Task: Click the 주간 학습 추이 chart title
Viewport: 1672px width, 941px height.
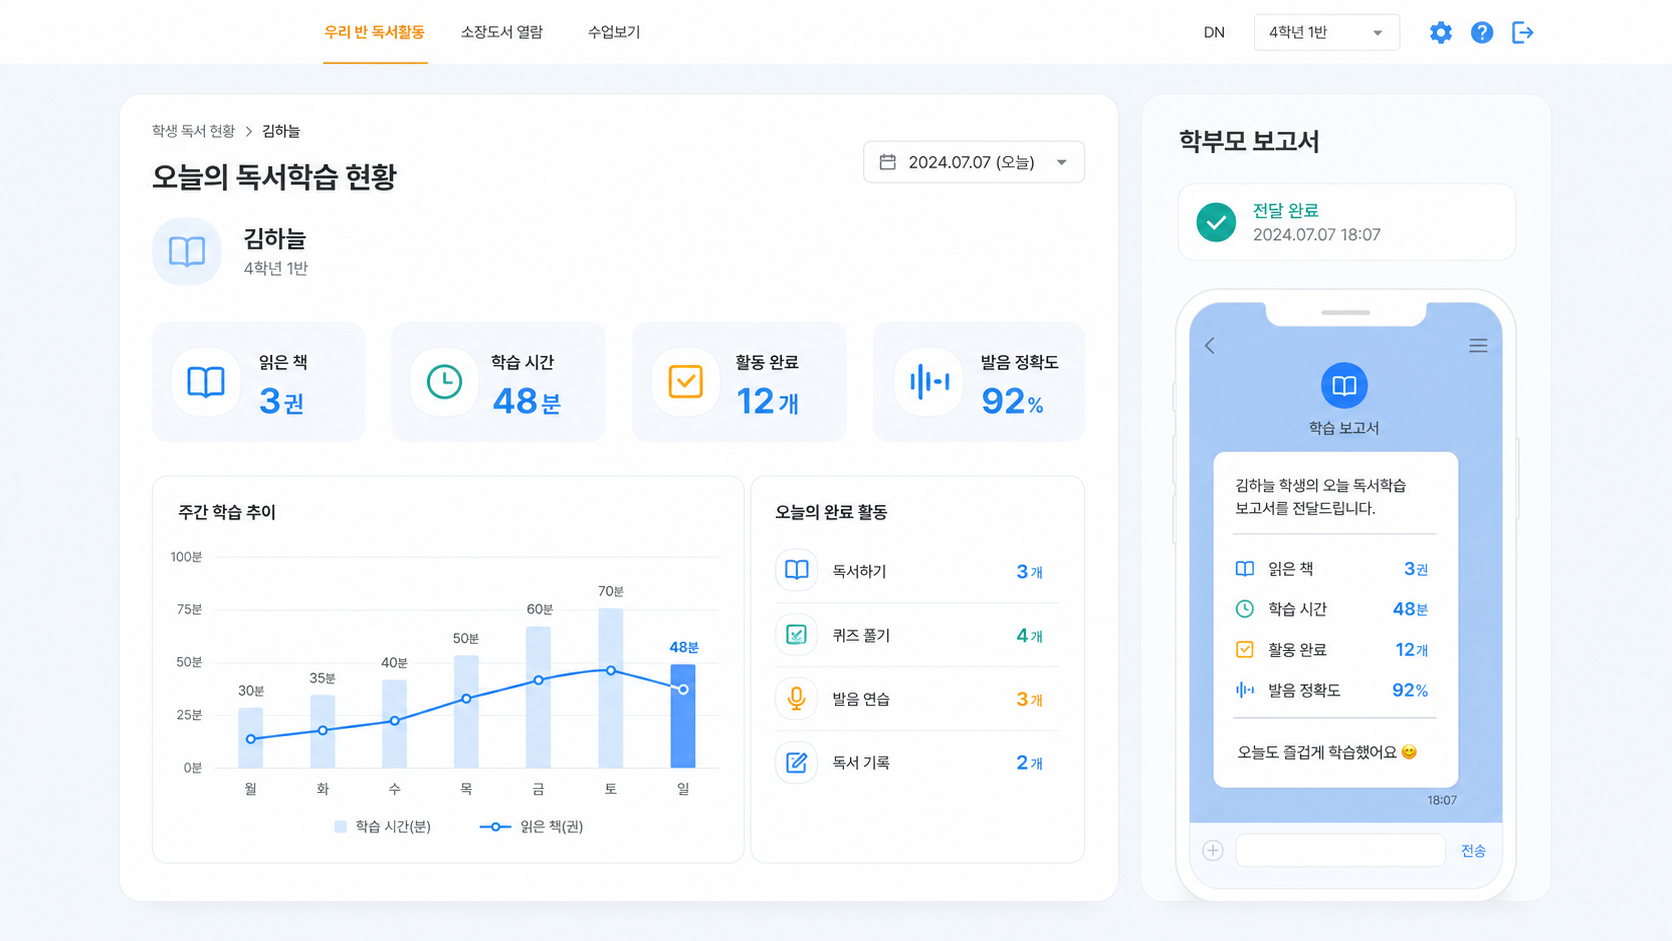Action: [x=227, y=512]
